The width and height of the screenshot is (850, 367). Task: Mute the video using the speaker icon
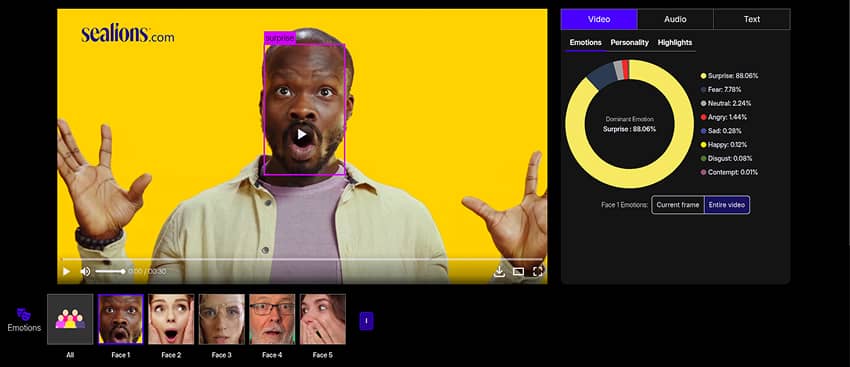pyautogui.click(x=85, y=271)
